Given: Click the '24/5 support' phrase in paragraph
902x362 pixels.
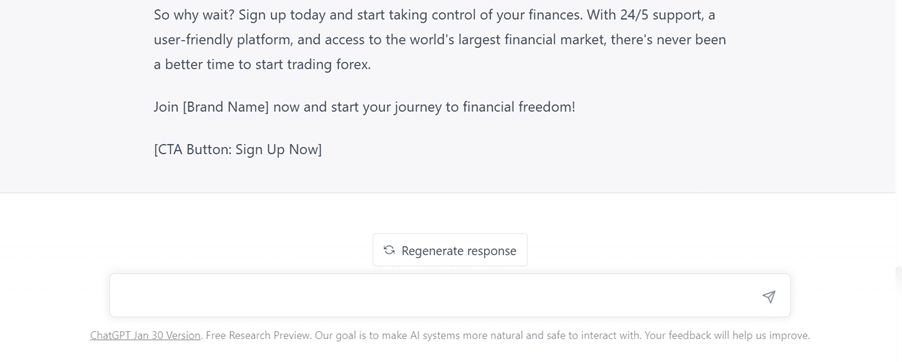Looking at the screenshot, I should tap(662, 15).
